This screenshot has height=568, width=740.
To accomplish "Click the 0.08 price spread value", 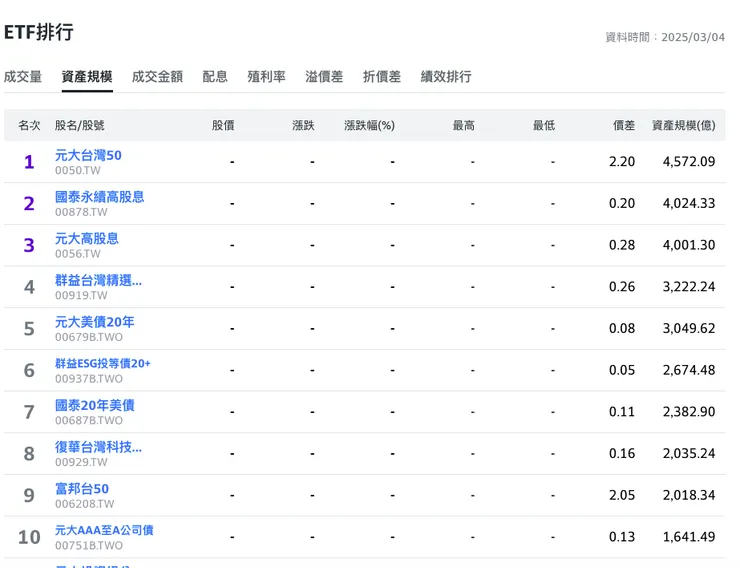I will click(622, 328).
